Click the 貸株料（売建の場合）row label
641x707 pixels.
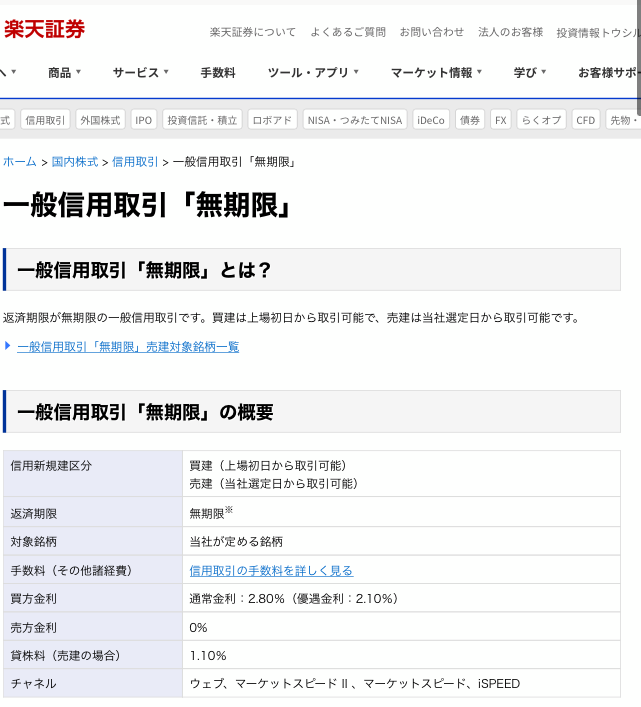coord(66,656)
